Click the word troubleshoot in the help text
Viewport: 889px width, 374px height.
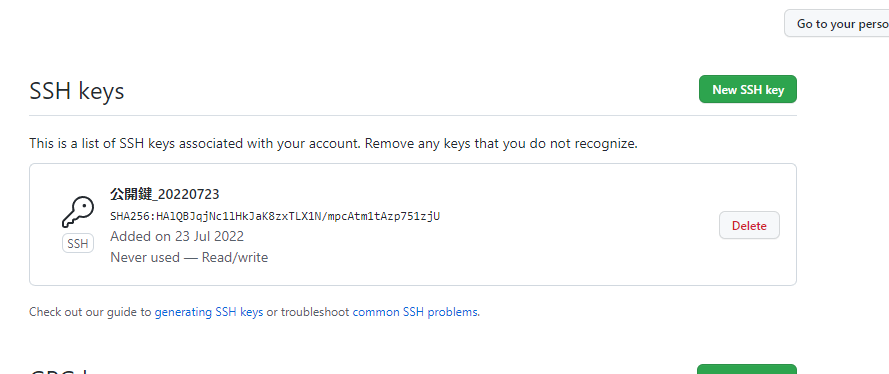point(315,312)
